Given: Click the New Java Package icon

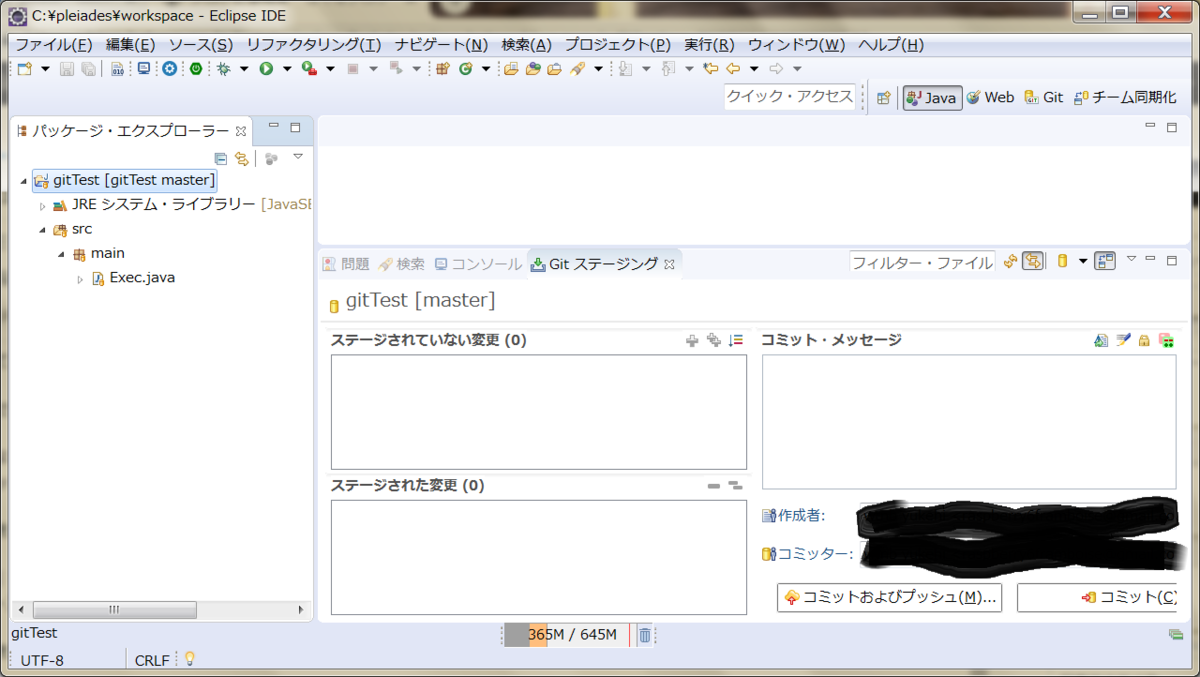Looking at the screenshot, I should (x=442, y=69).
